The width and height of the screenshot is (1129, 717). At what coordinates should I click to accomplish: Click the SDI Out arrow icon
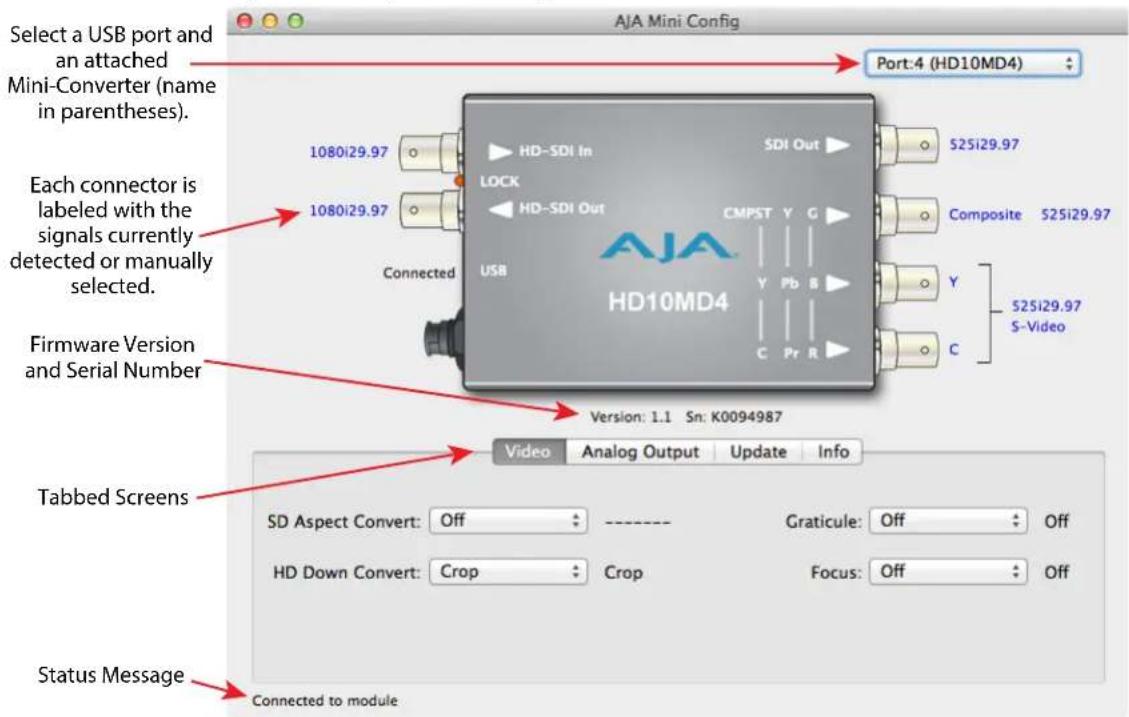coord(837,145)
